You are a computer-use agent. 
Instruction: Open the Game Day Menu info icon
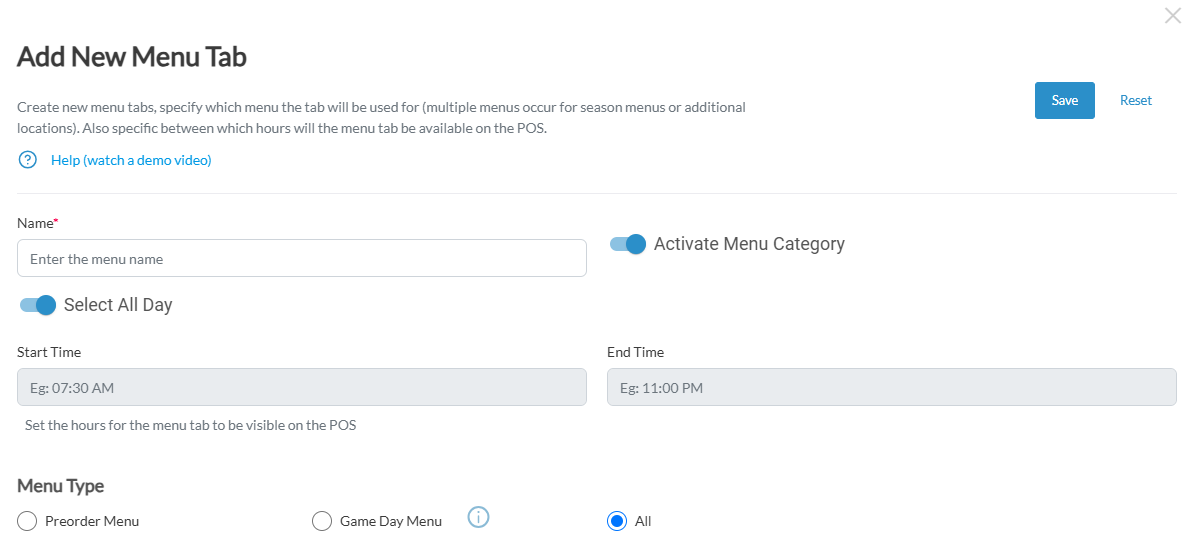pyautogui.click(x=479, y=518)
